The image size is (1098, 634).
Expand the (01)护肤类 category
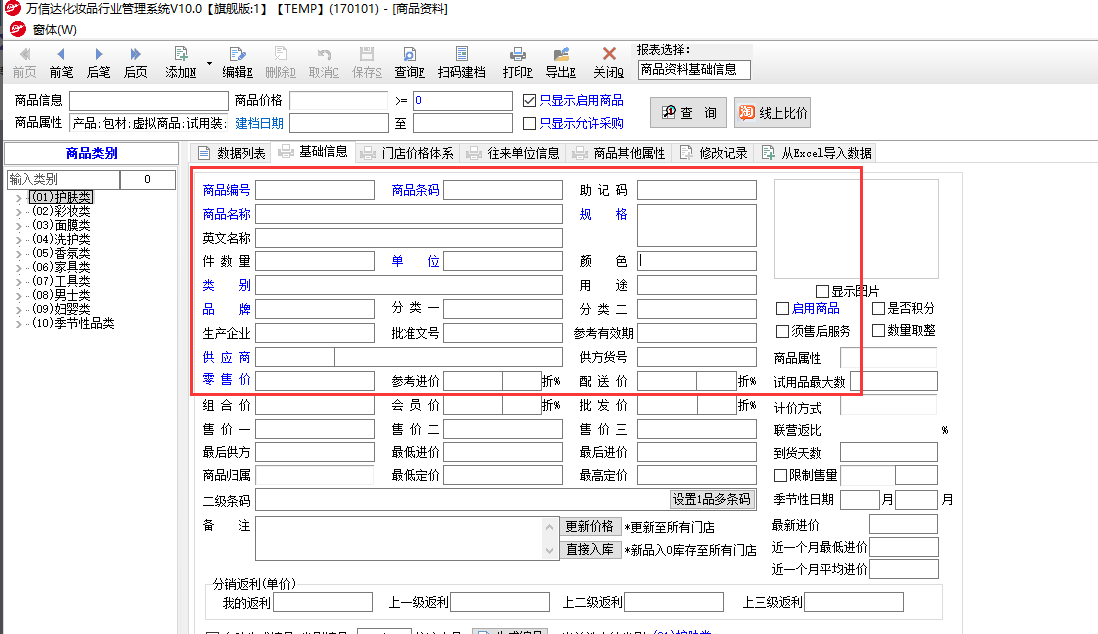coord(18,198)
